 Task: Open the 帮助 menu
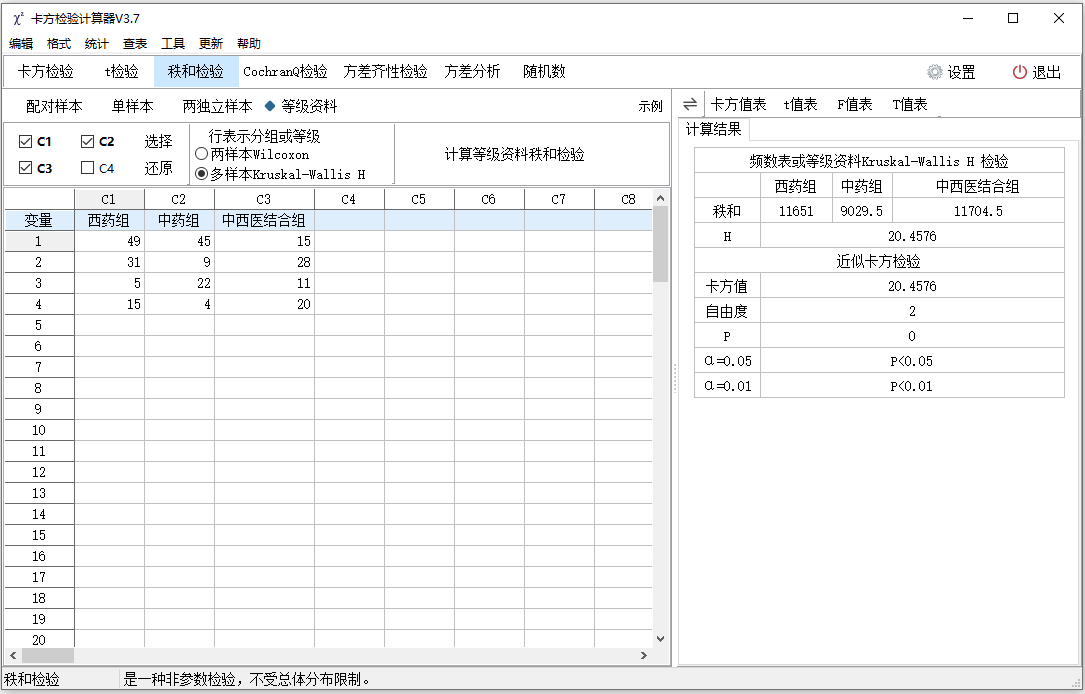coord(248,44)
